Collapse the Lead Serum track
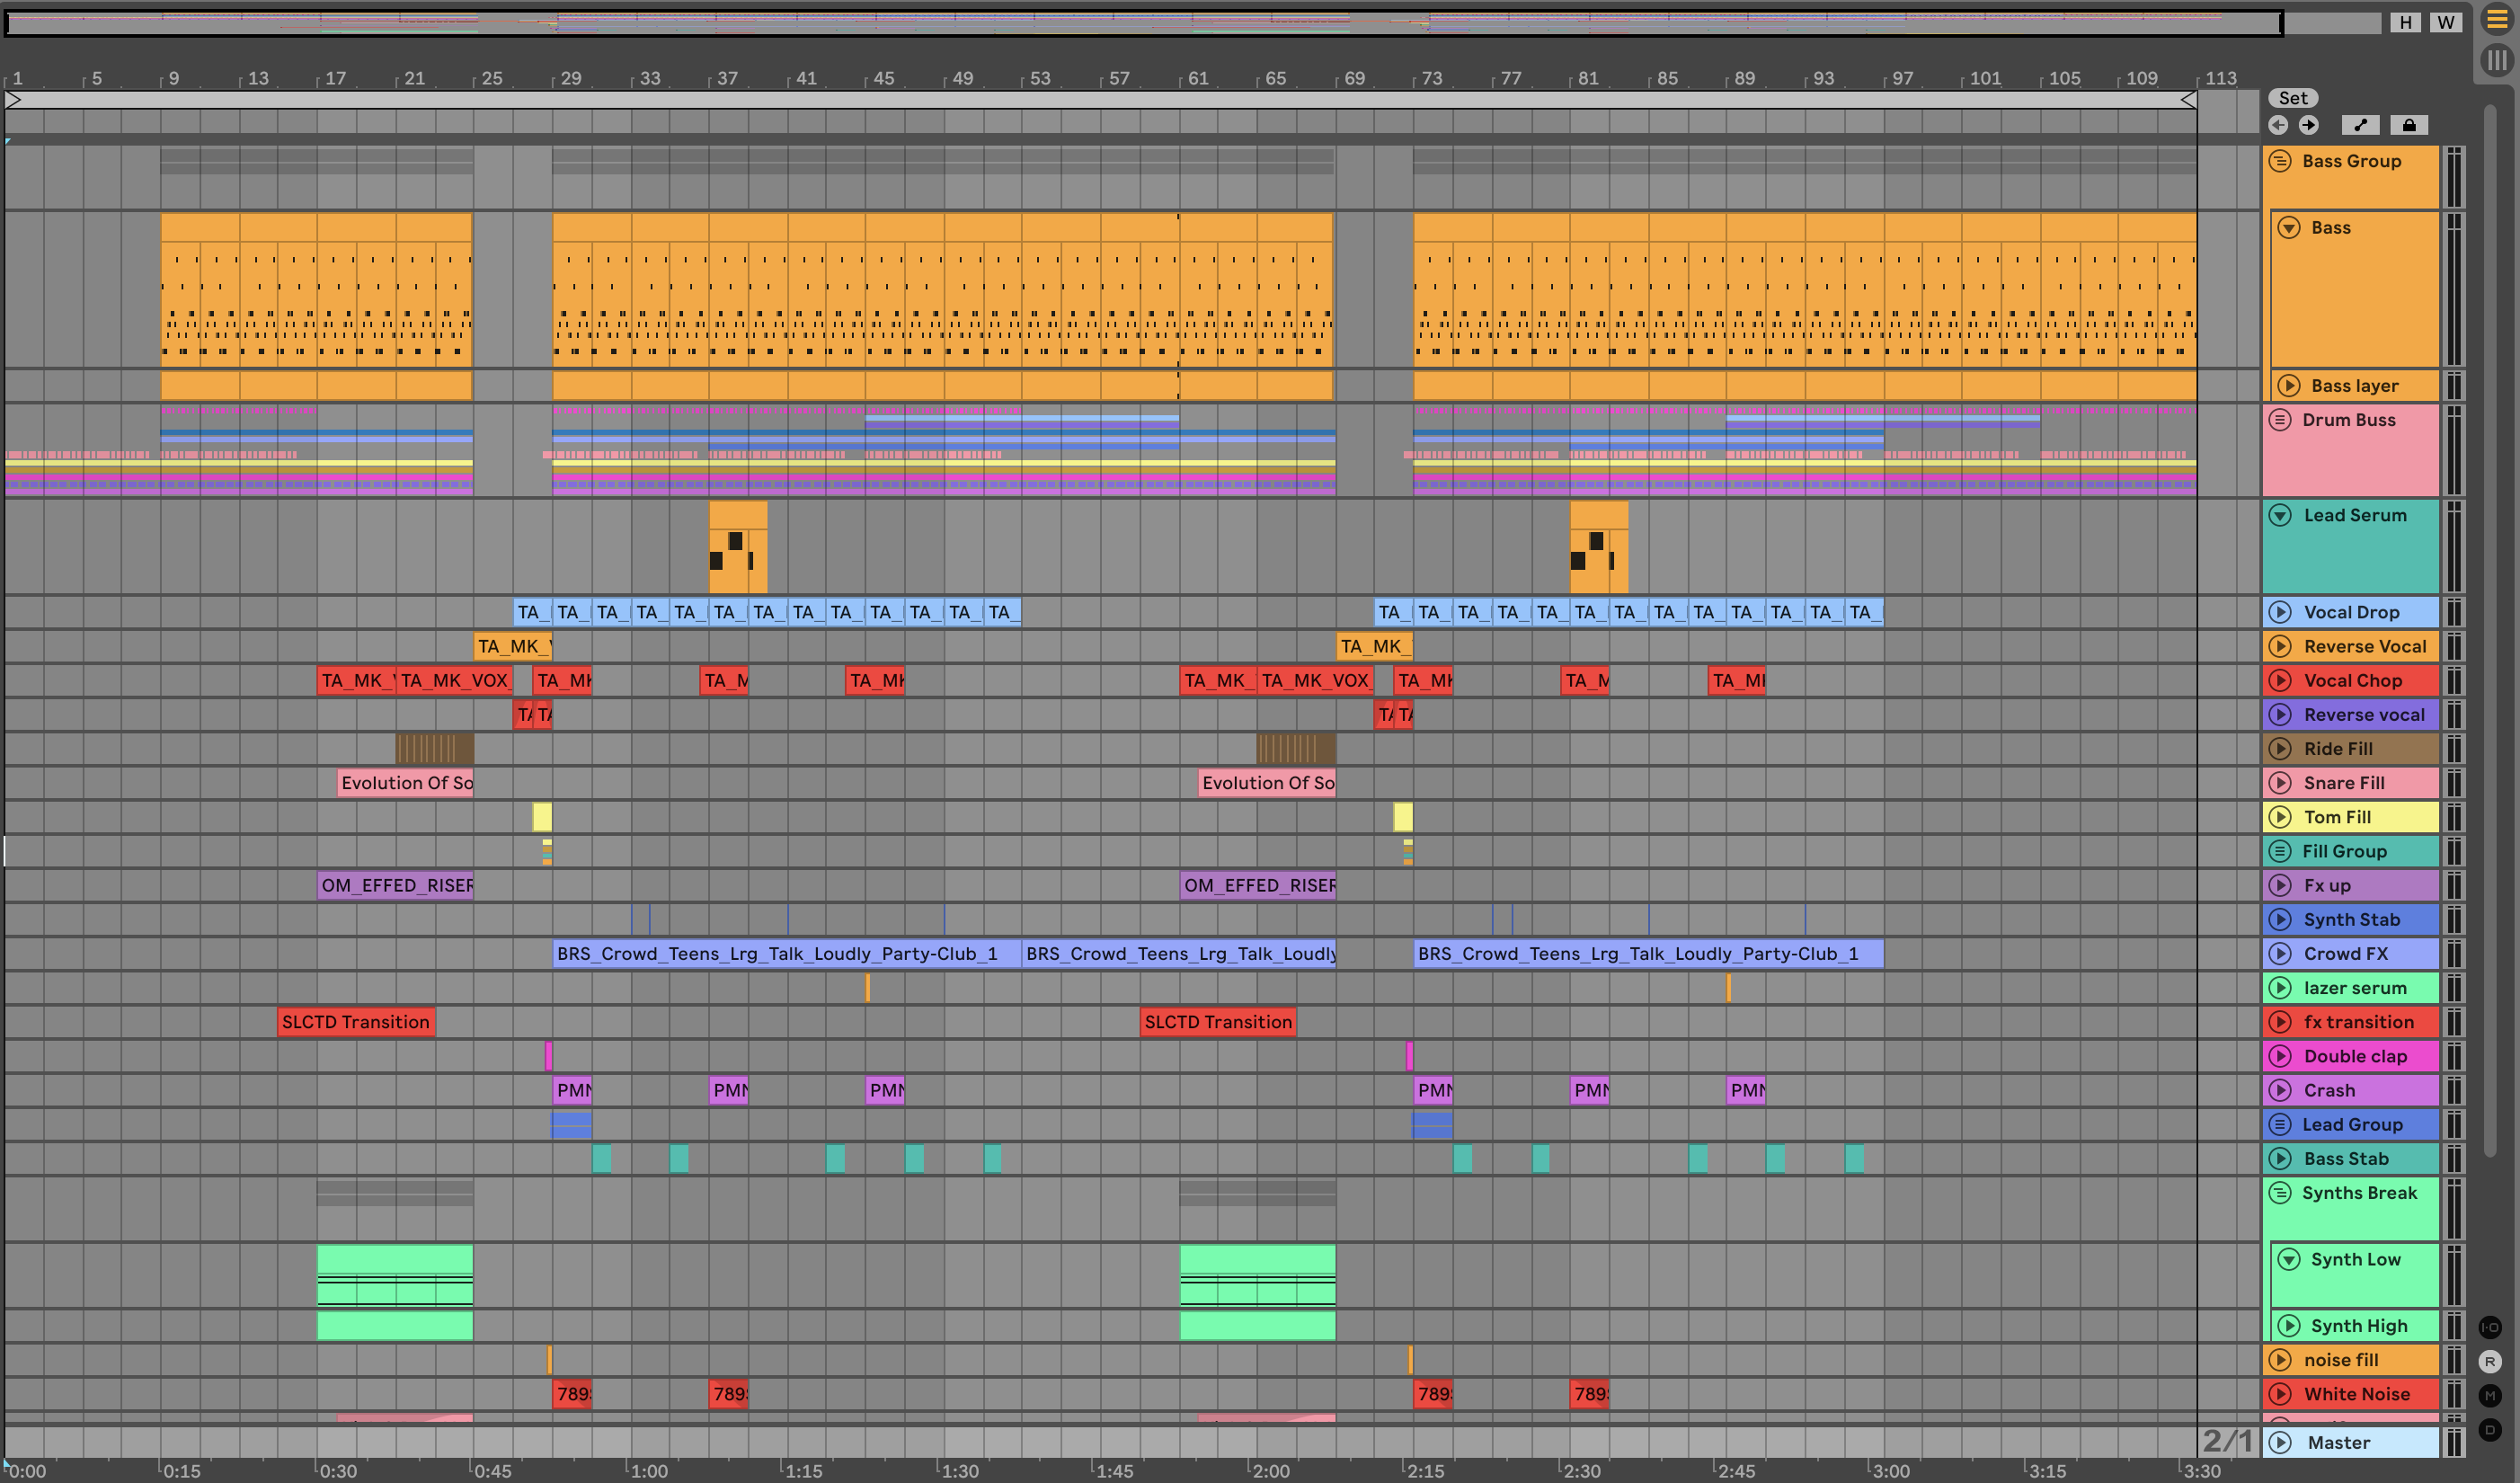 (x=2280, y=515)
